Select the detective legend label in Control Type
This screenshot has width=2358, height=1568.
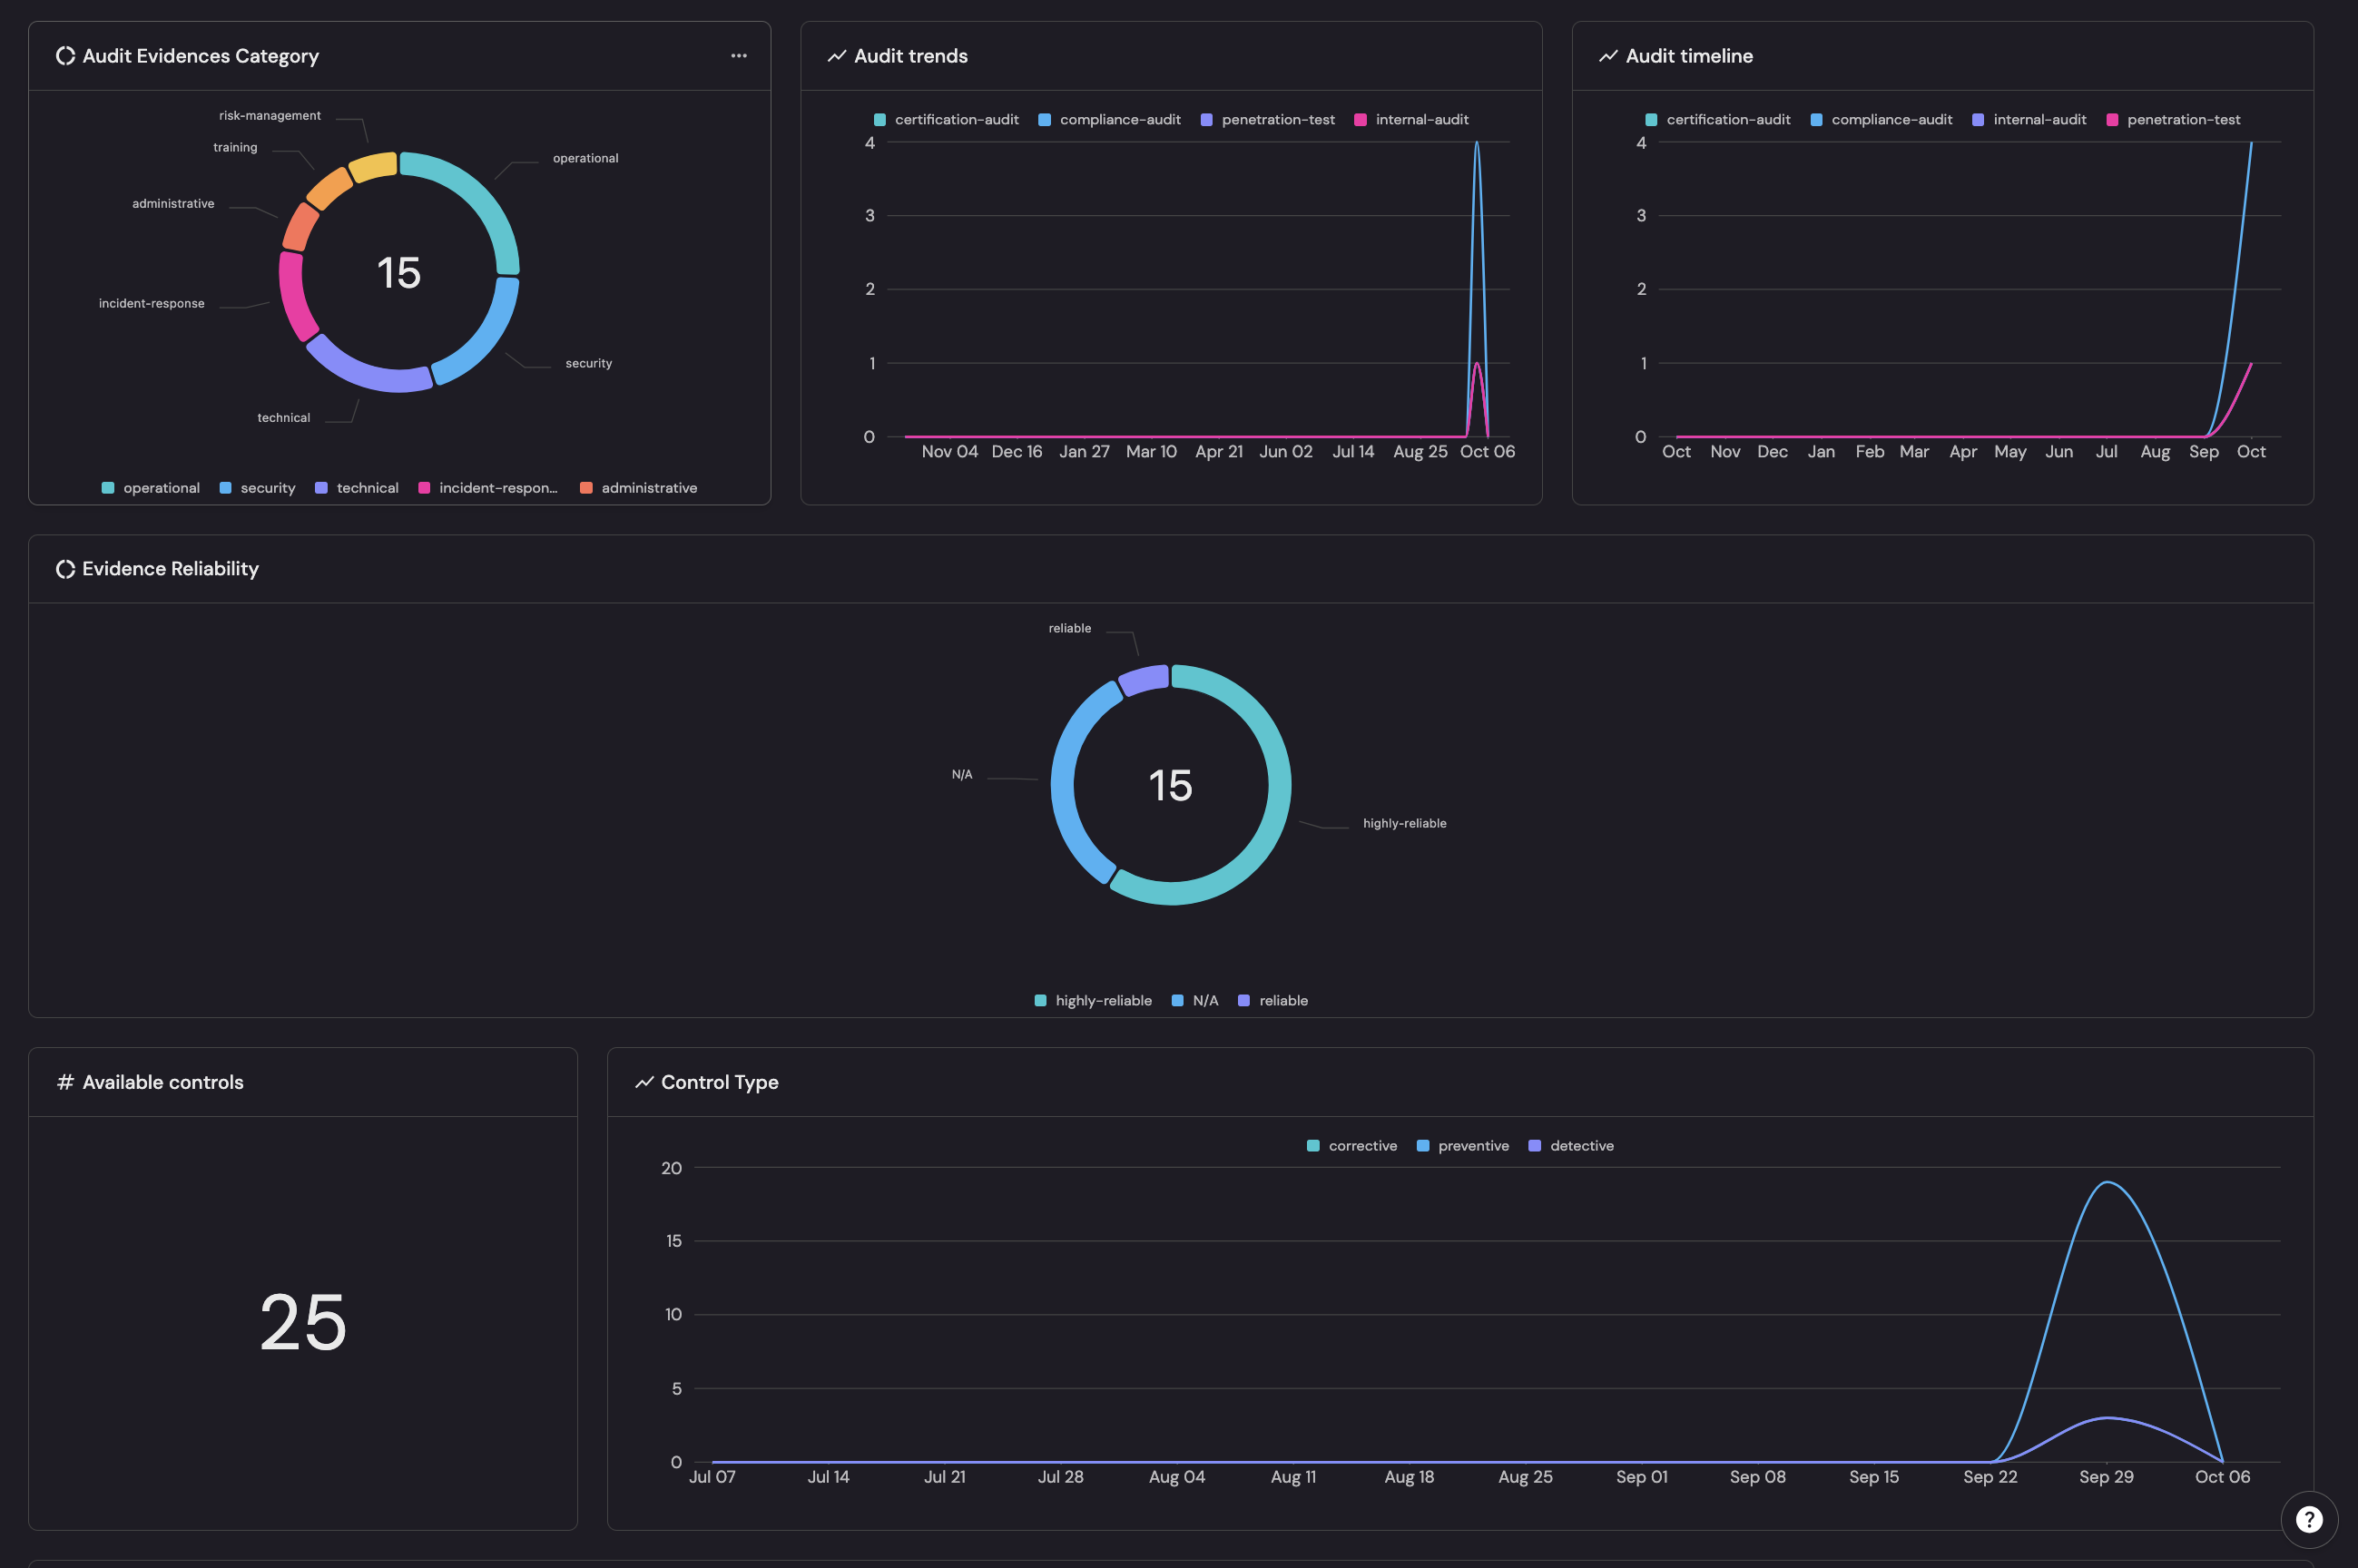coord(1582,1145)
